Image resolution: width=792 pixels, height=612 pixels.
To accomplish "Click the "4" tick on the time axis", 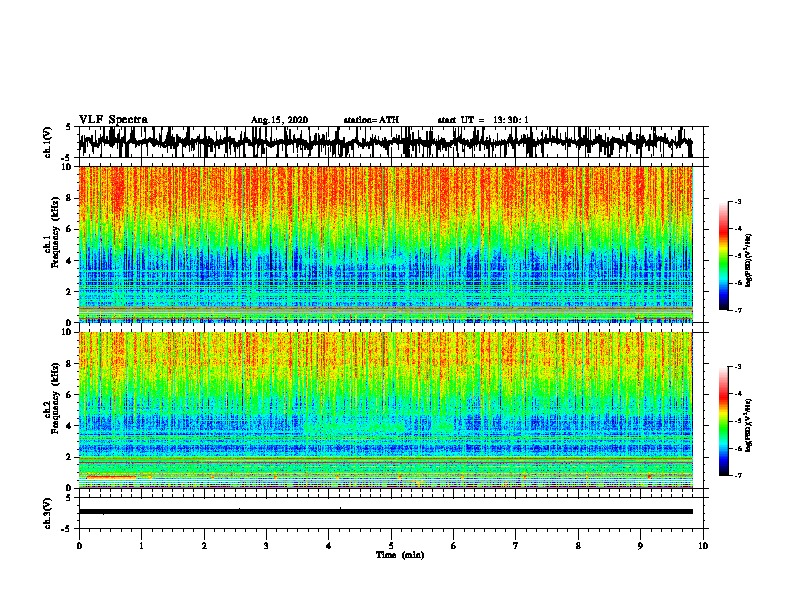I will (x=329, y=546).
